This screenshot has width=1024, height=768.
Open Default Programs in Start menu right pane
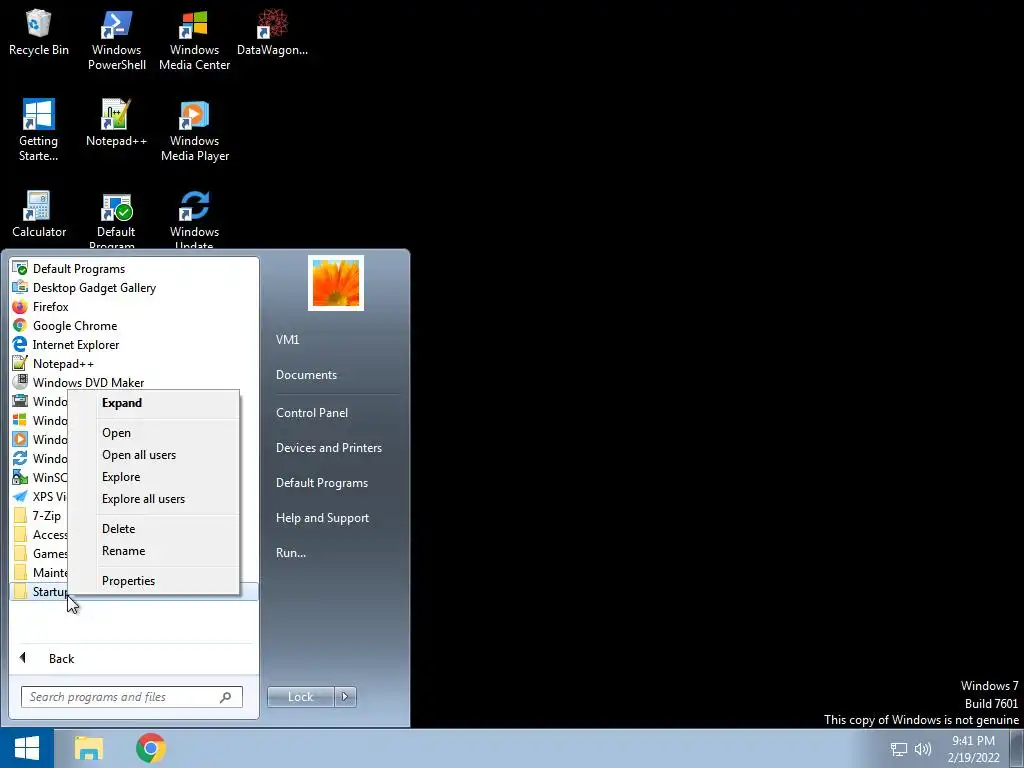click(322, 483)
